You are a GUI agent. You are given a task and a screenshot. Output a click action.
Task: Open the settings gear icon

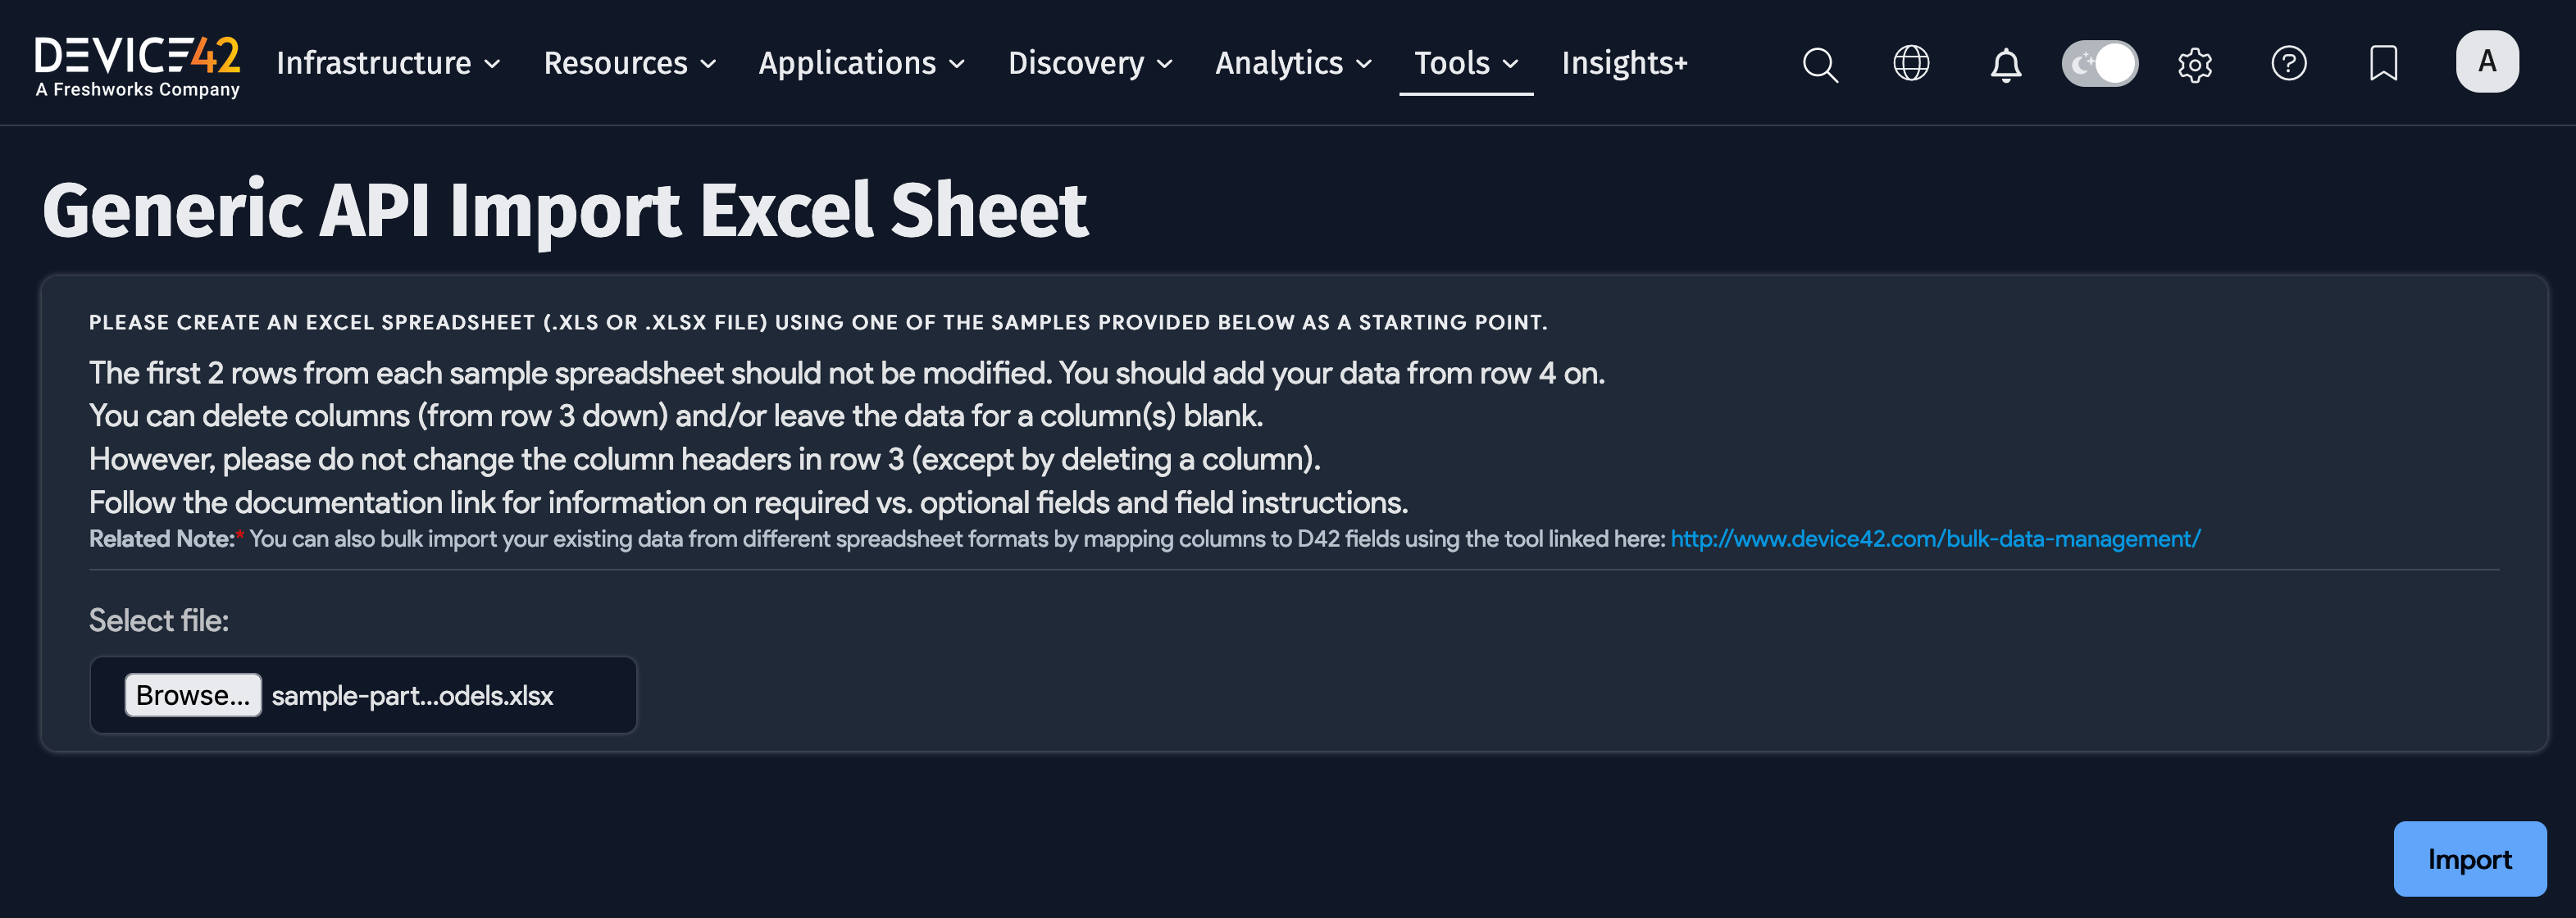tap(2195, 63)
